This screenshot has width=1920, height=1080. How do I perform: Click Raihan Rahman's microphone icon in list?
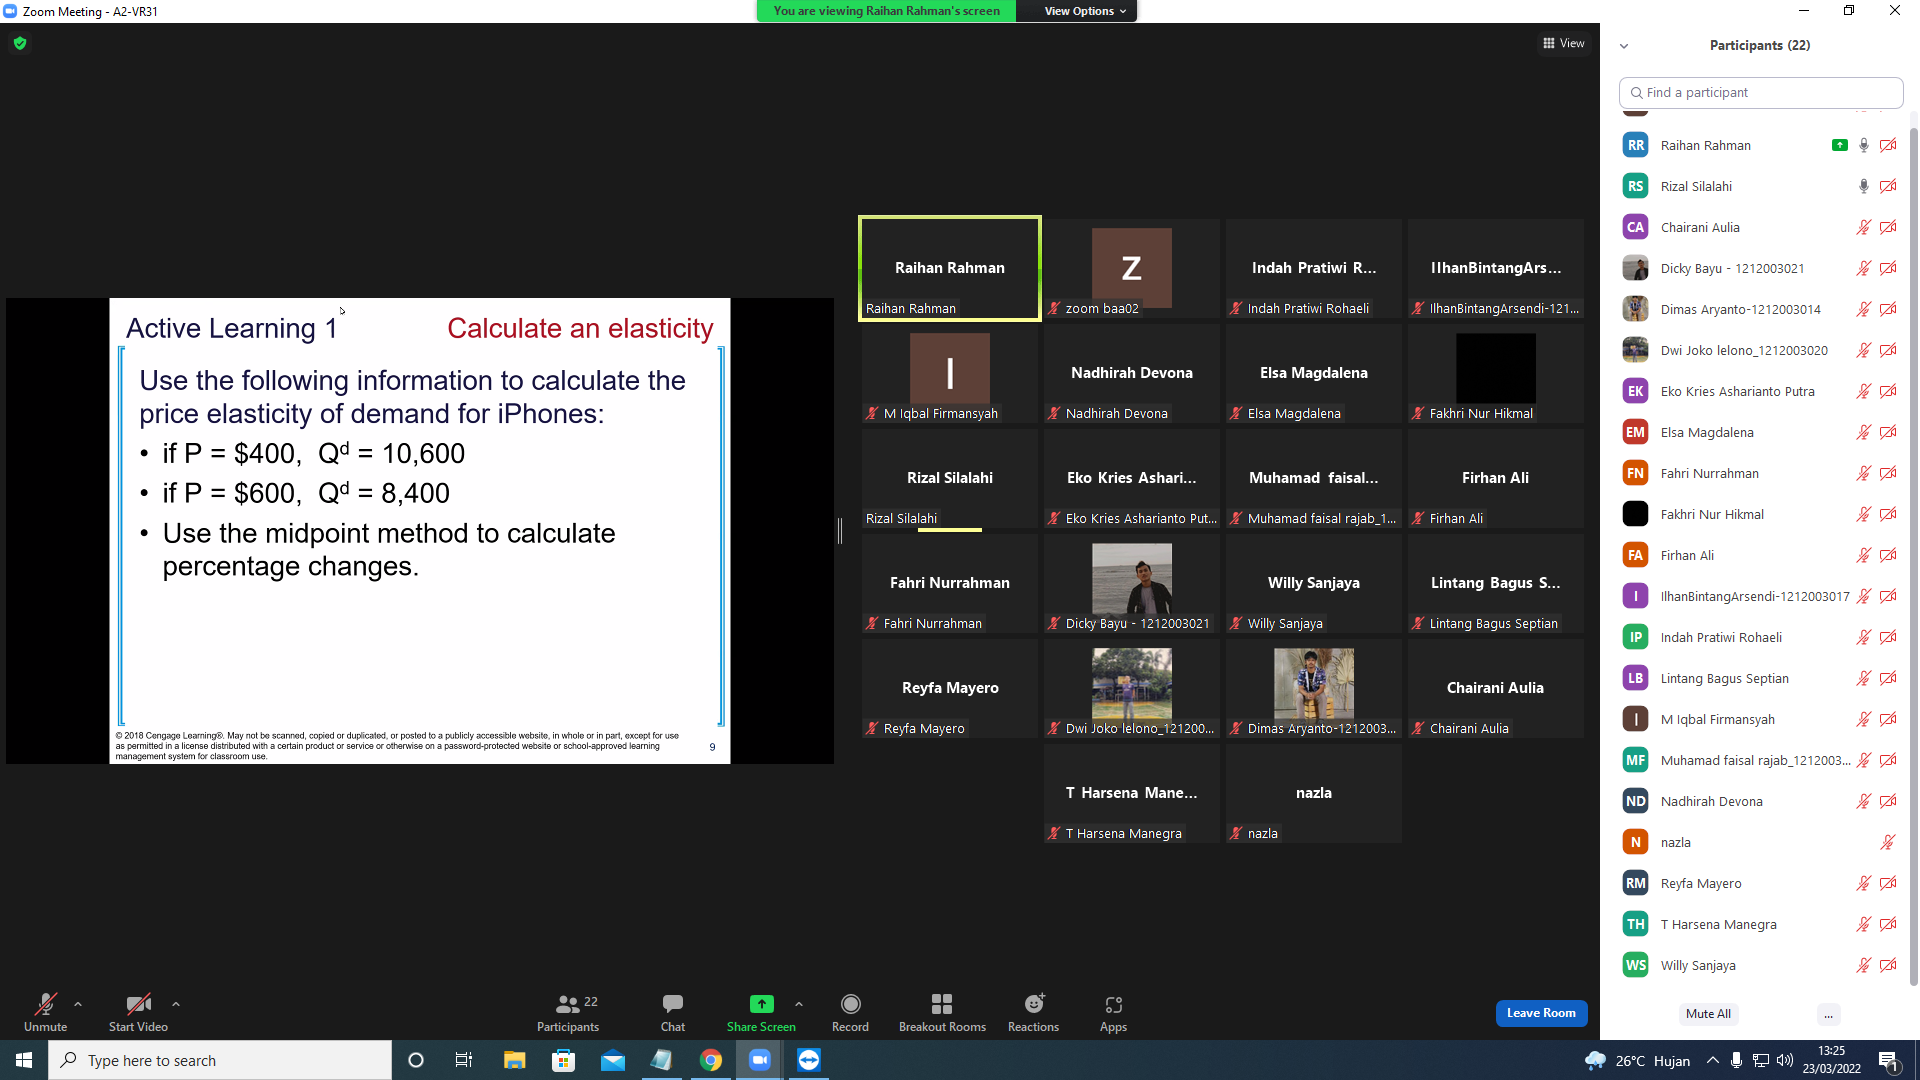point(1864,145)
